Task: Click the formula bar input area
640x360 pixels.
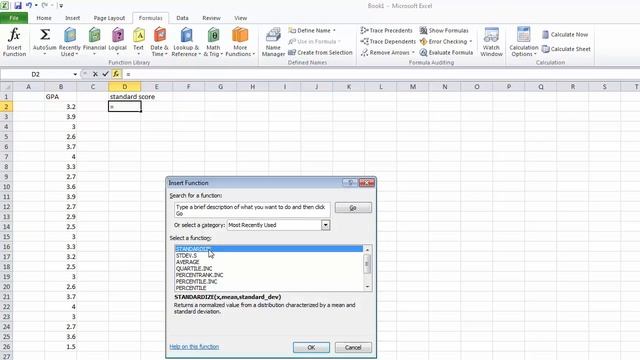Action: coord(380,74)
